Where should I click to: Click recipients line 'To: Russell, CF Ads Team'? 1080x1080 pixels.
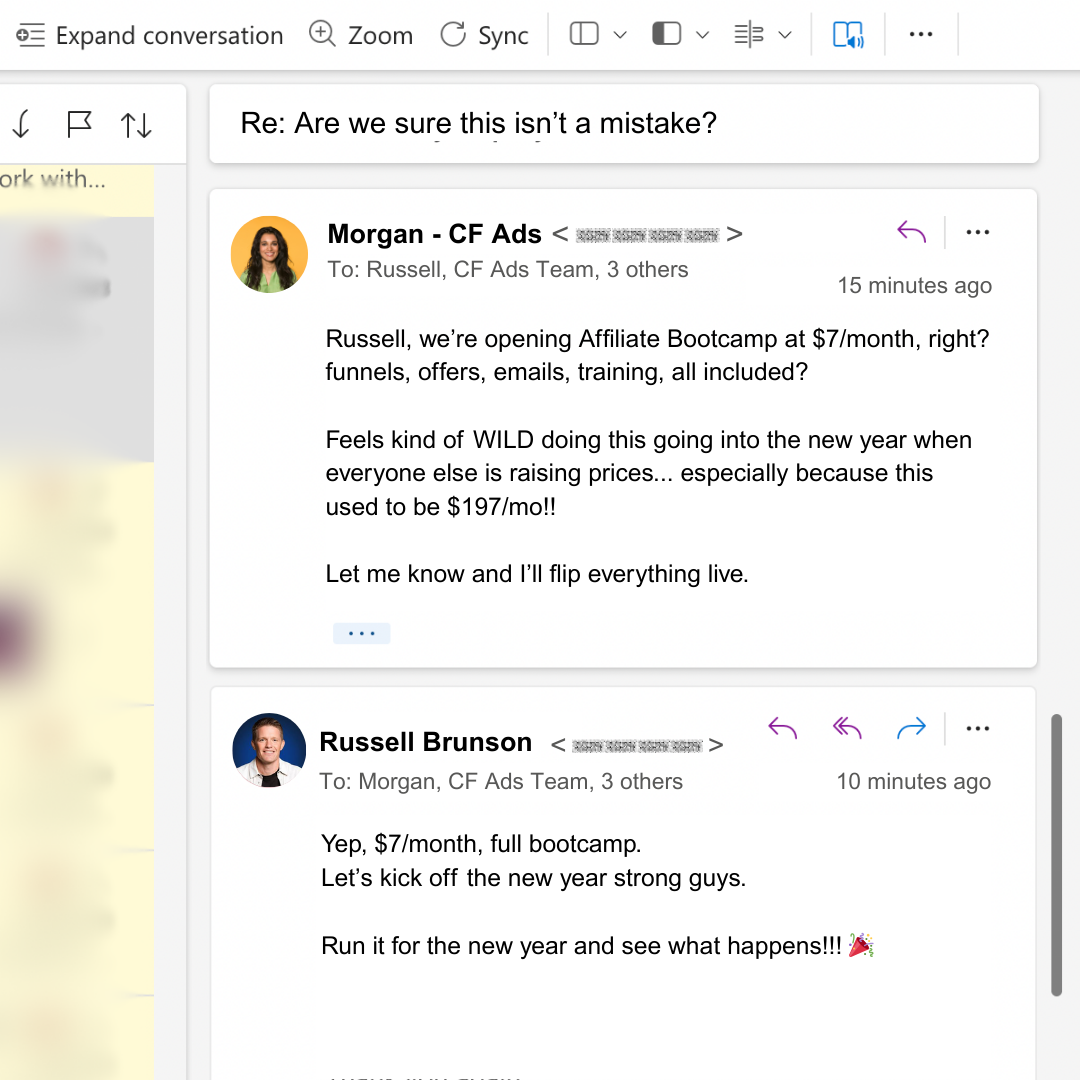click(508, 269)
